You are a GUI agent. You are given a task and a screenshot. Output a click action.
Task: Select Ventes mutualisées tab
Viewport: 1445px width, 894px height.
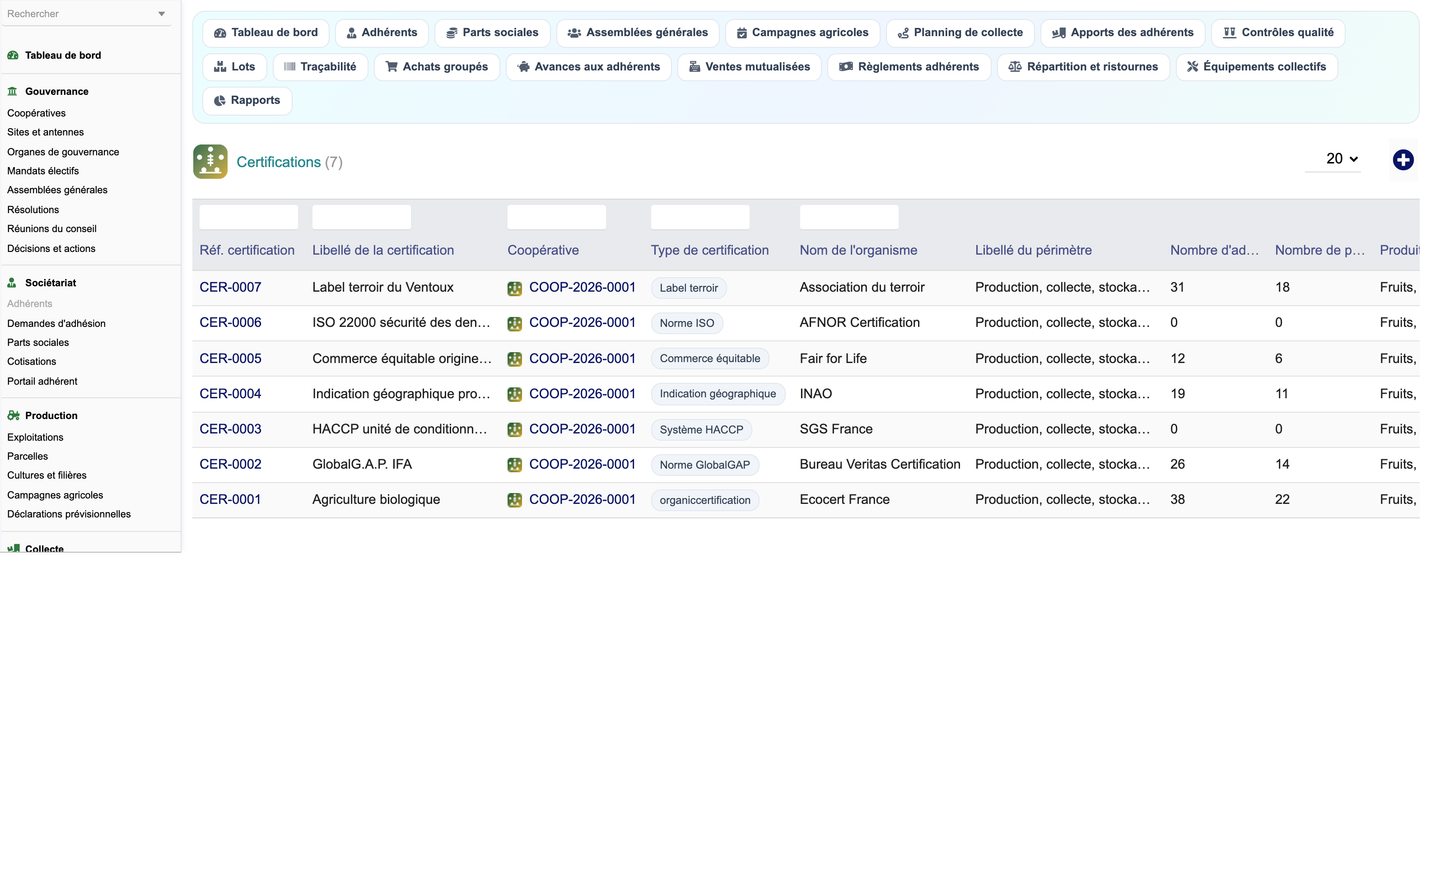pos(750,67)
